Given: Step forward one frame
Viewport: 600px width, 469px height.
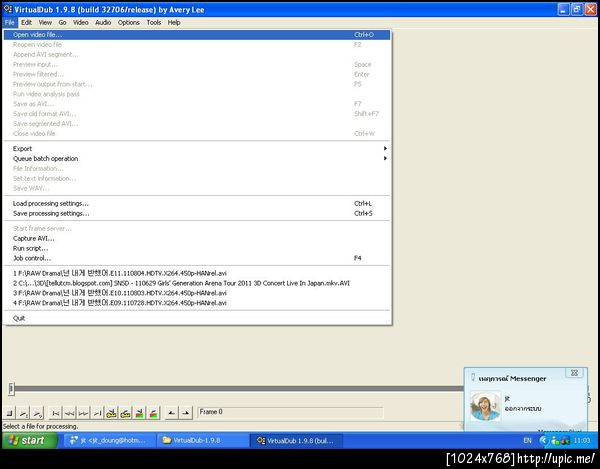Looking at the screenshot, I should (83, 413).
